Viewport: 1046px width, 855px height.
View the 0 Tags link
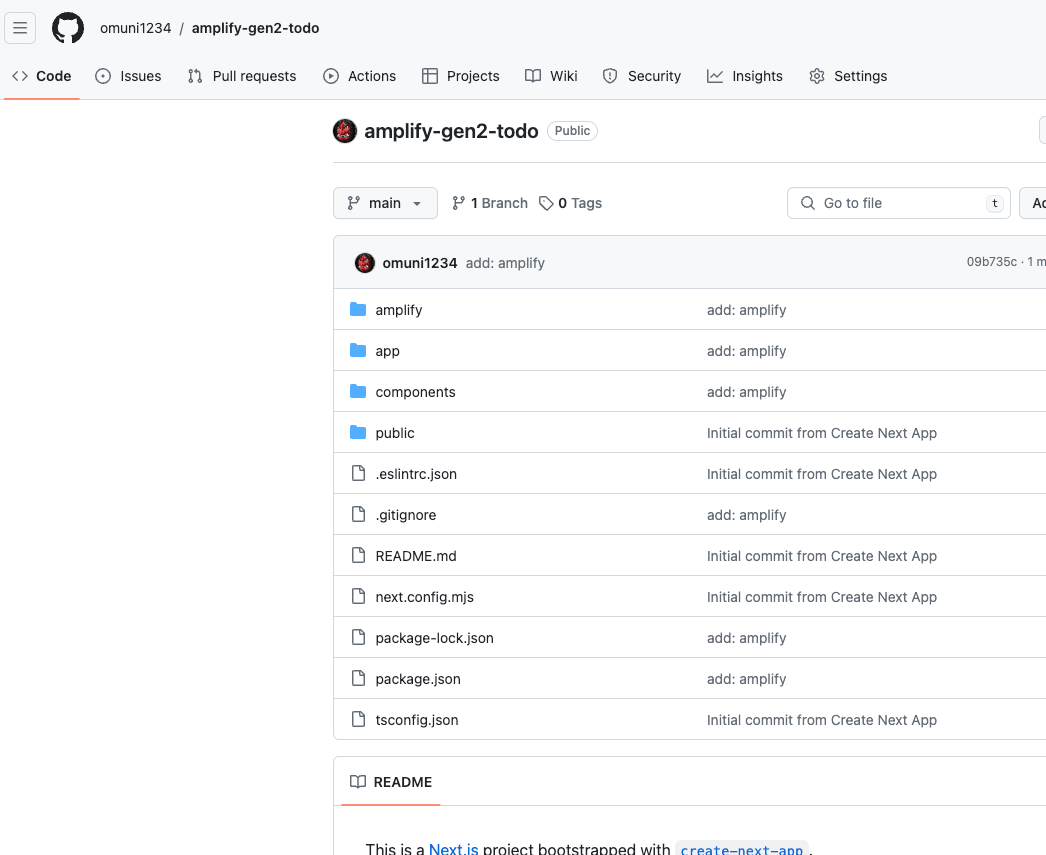click(570, 203)
